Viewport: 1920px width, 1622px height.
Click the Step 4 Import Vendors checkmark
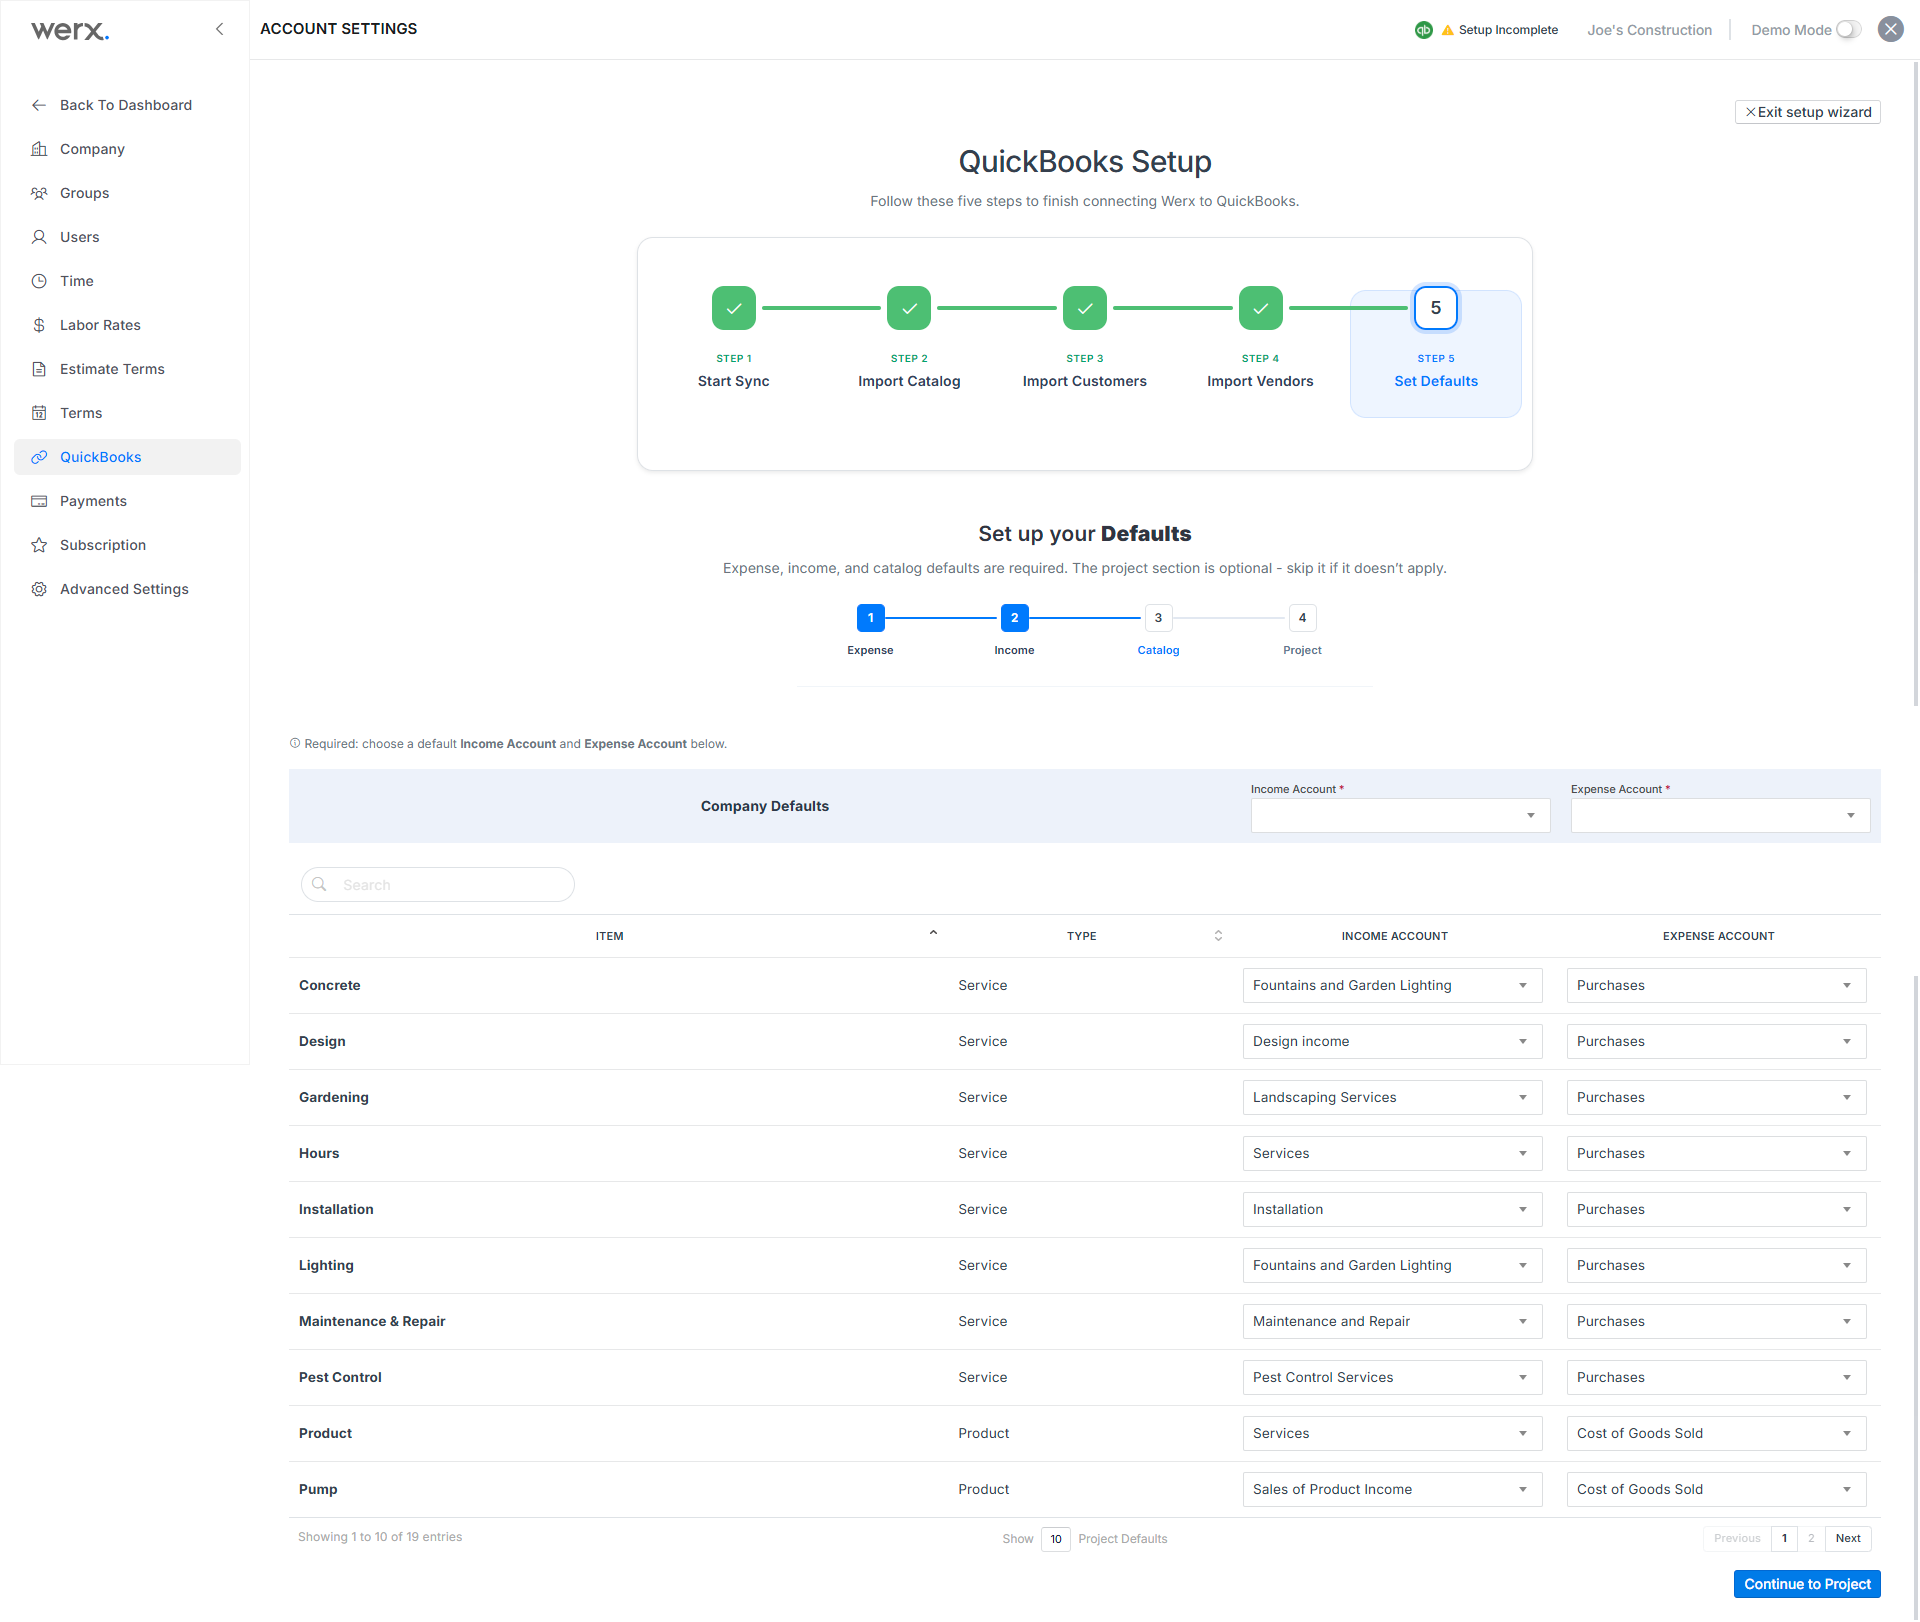1261,308
